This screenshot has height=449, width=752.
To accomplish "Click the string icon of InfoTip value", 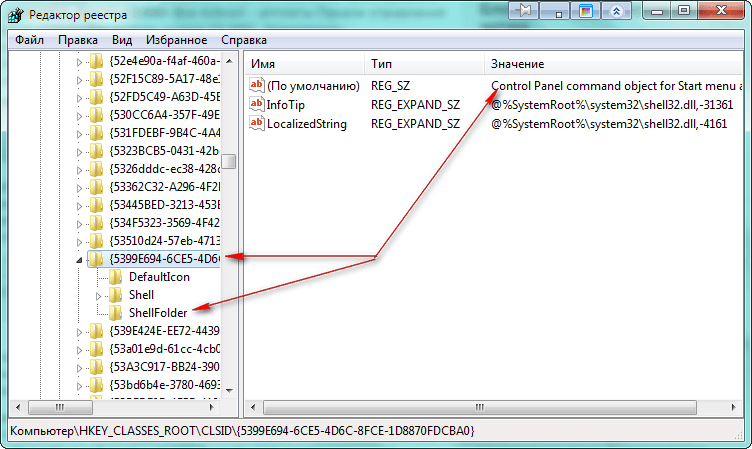I will 257,104.
